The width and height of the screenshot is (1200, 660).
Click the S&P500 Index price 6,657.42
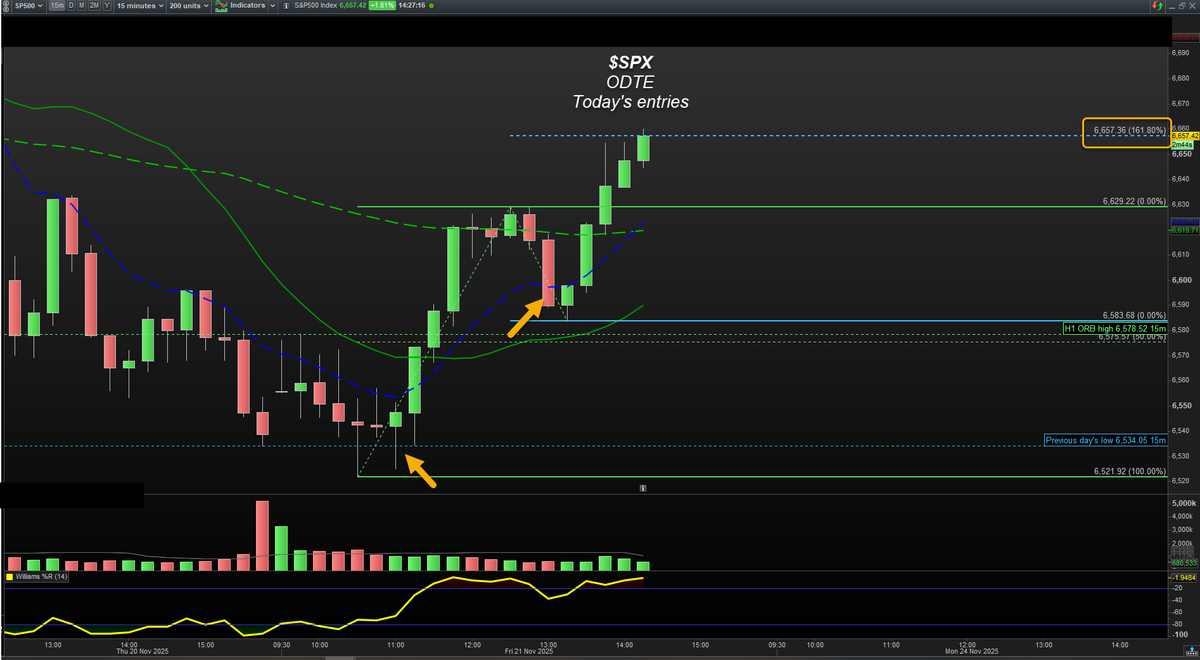coord(352,6)
